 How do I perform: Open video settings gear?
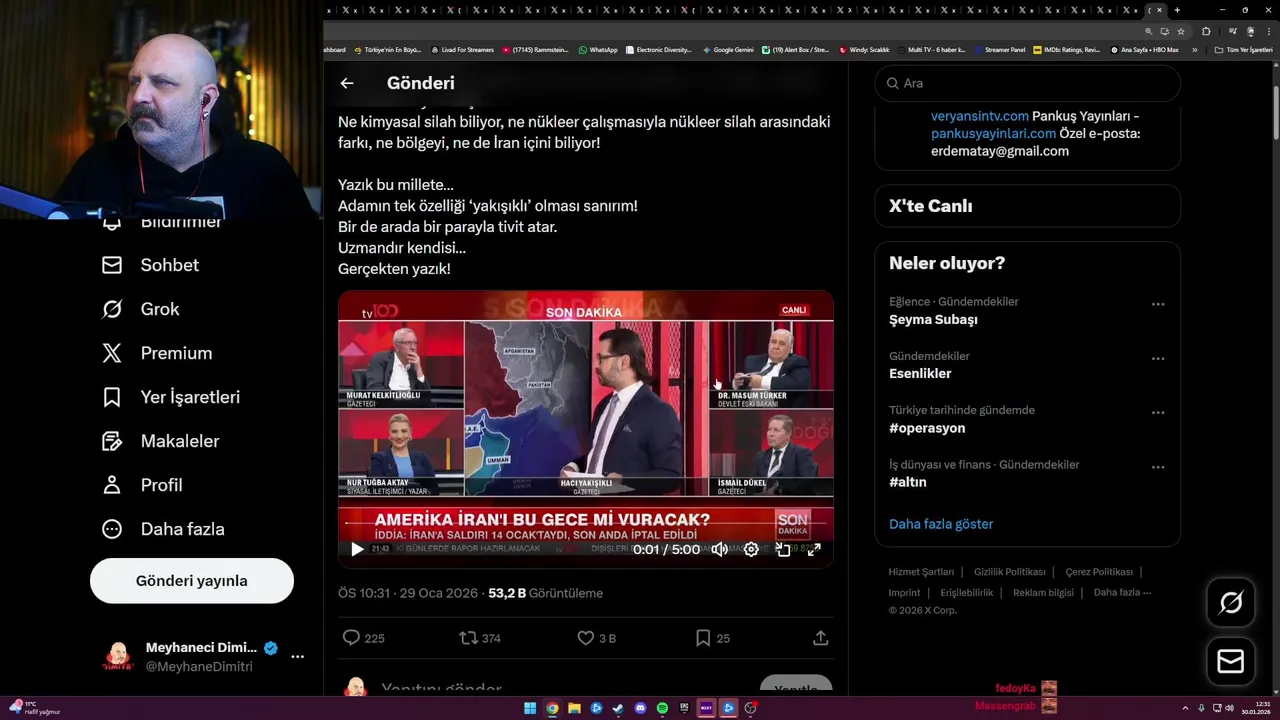tap(751, 549)
